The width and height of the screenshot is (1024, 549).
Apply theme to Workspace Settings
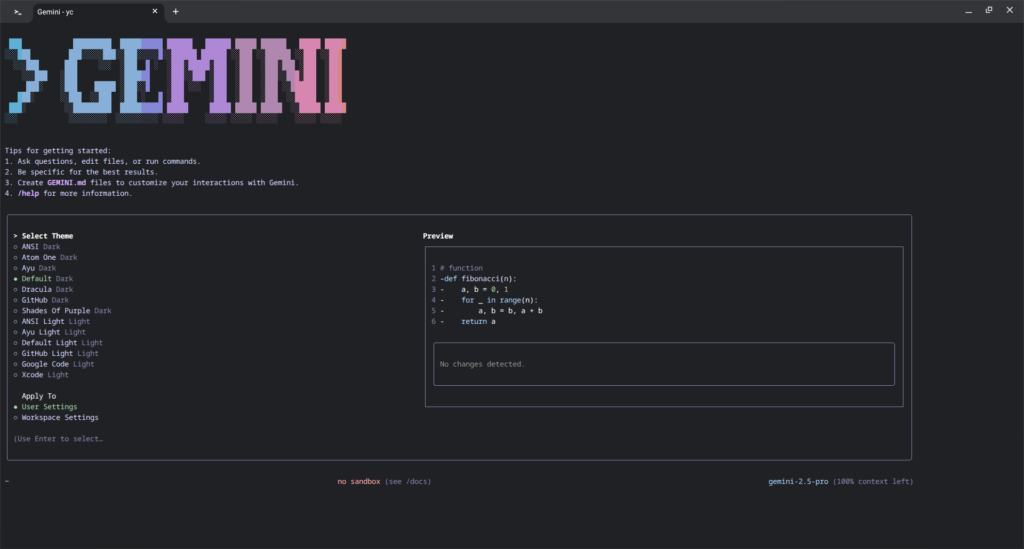[56, 418]
